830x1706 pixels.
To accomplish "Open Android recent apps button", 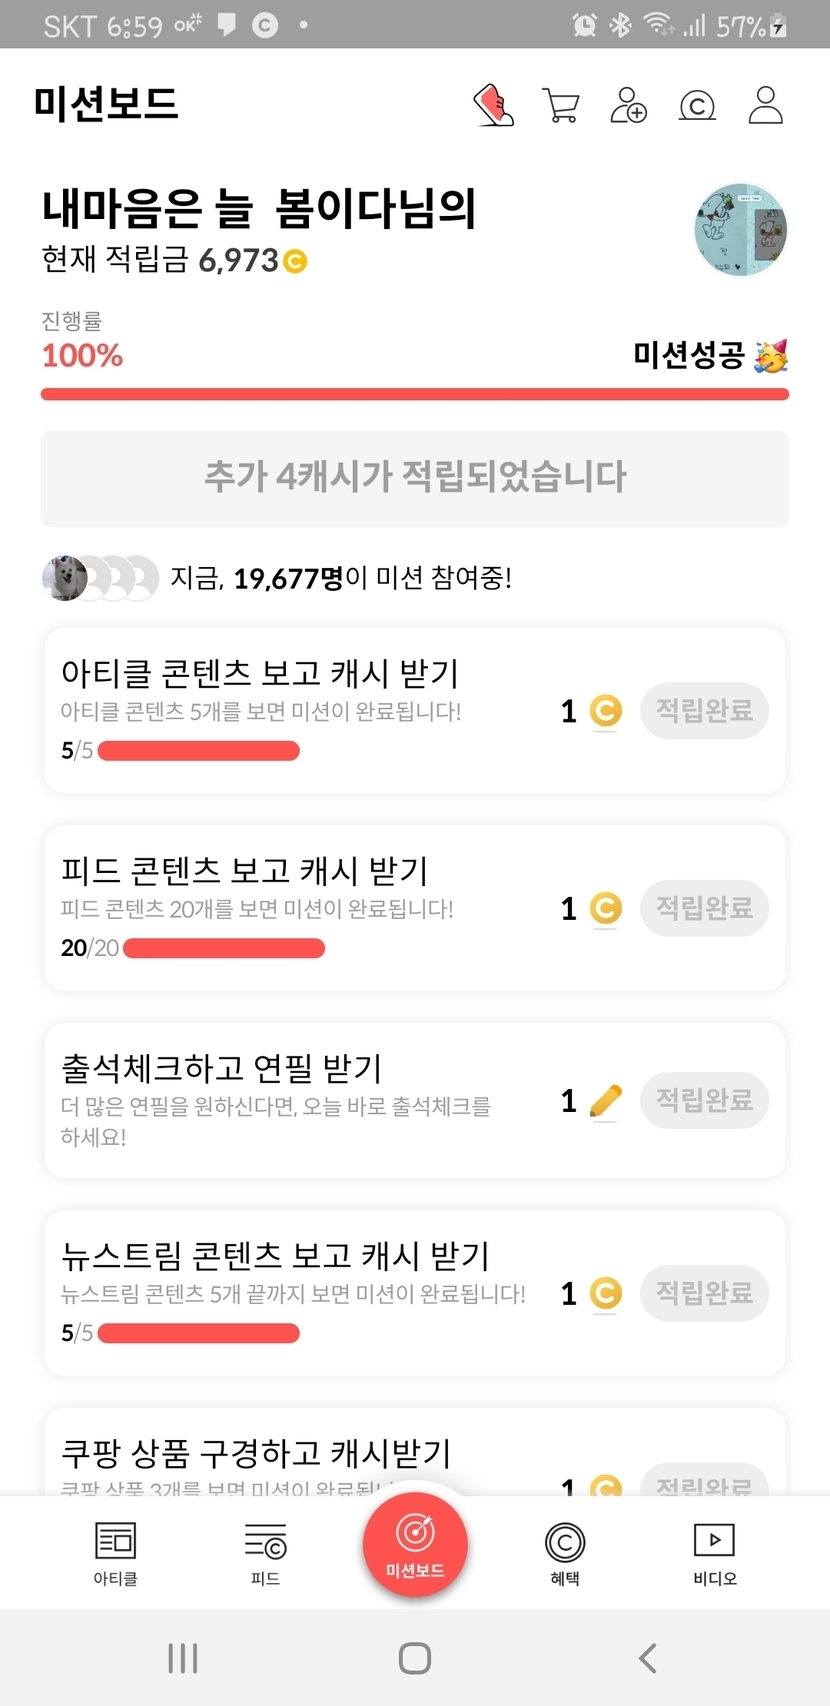I will coord(183,1658).
